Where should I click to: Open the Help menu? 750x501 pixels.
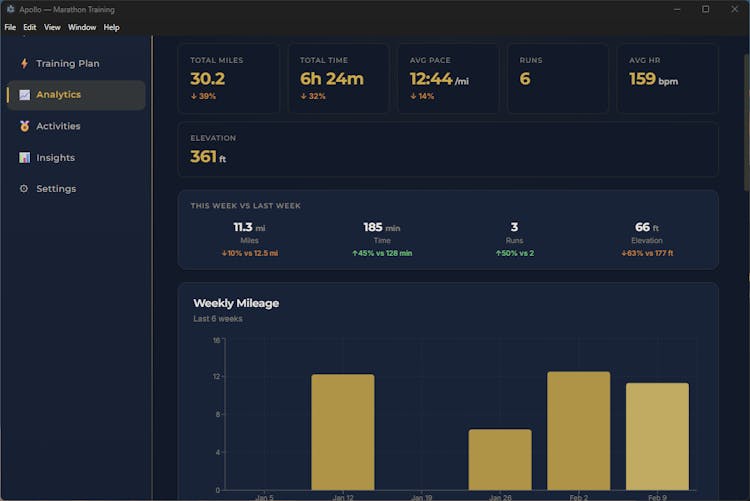pos(111,27)
